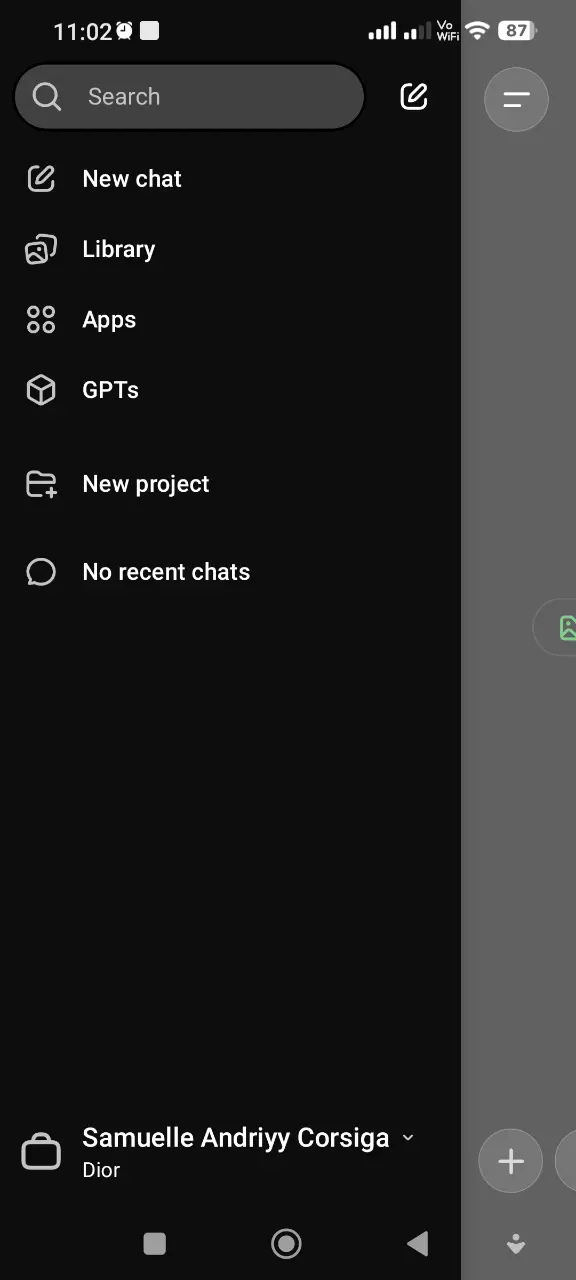Select the Apps grid icon

tap(41, 320)
